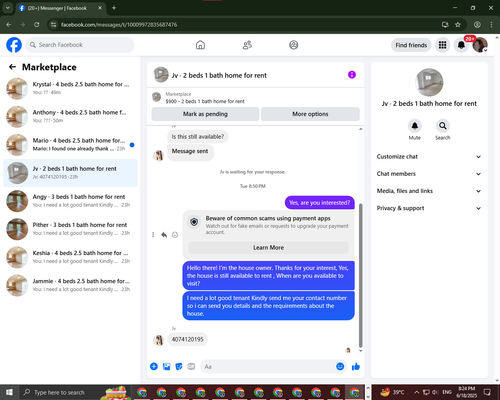Open the emoji picker in message field
Image resolution: width=500 pixels, height=400 pixels.
tap(340, 367)
